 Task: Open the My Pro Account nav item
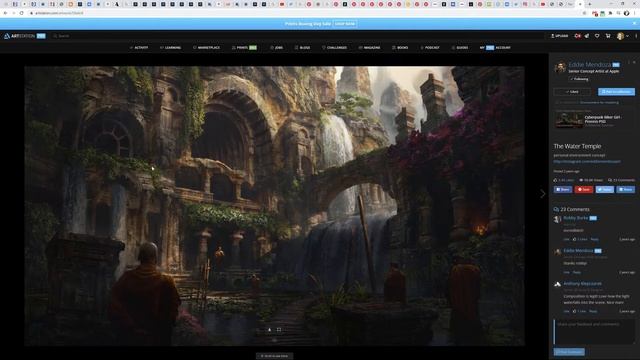495,48
